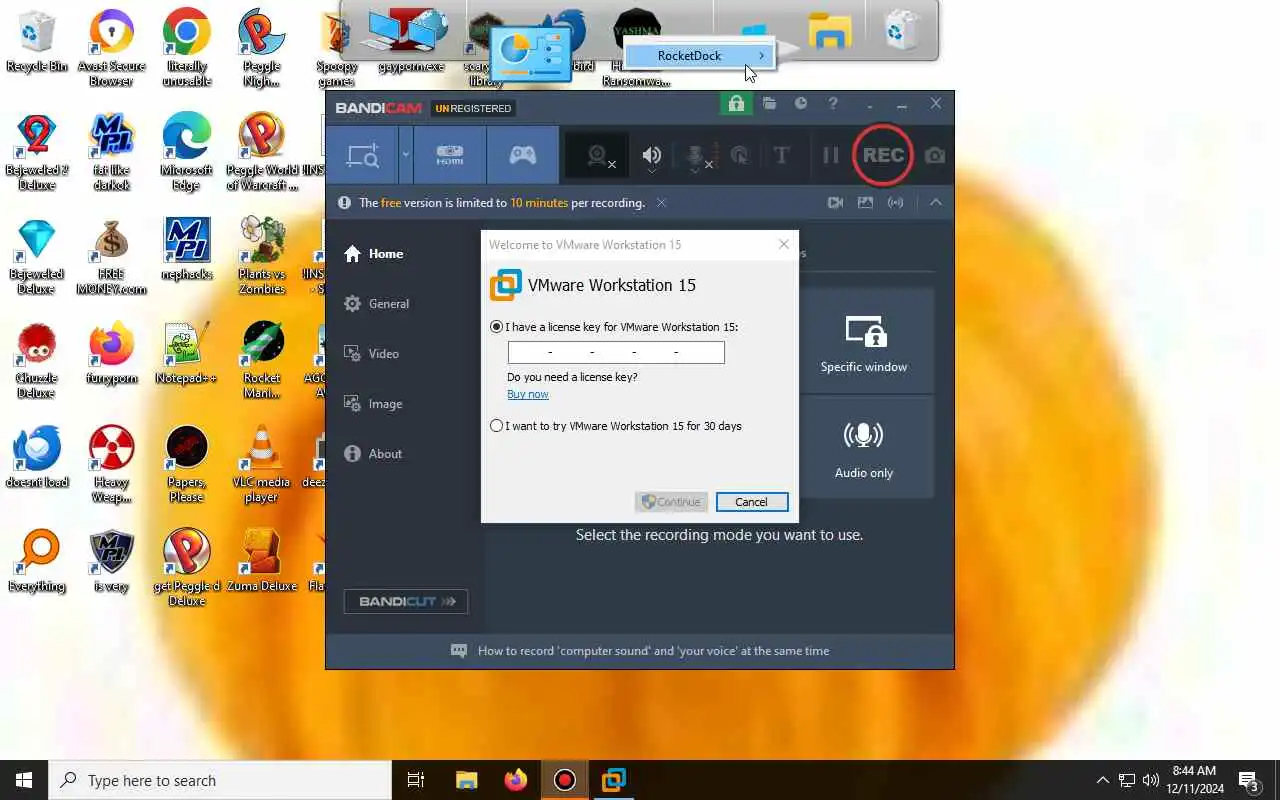The height and width of the screenshot is (800, 1280).
Task: Select the Plants vs Zombies desktop icon
Action: point(262,255)
